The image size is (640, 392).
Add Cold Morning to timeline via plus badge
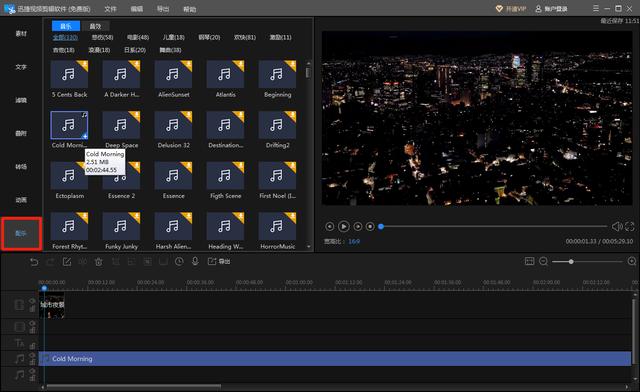click(x=84, y=136)
